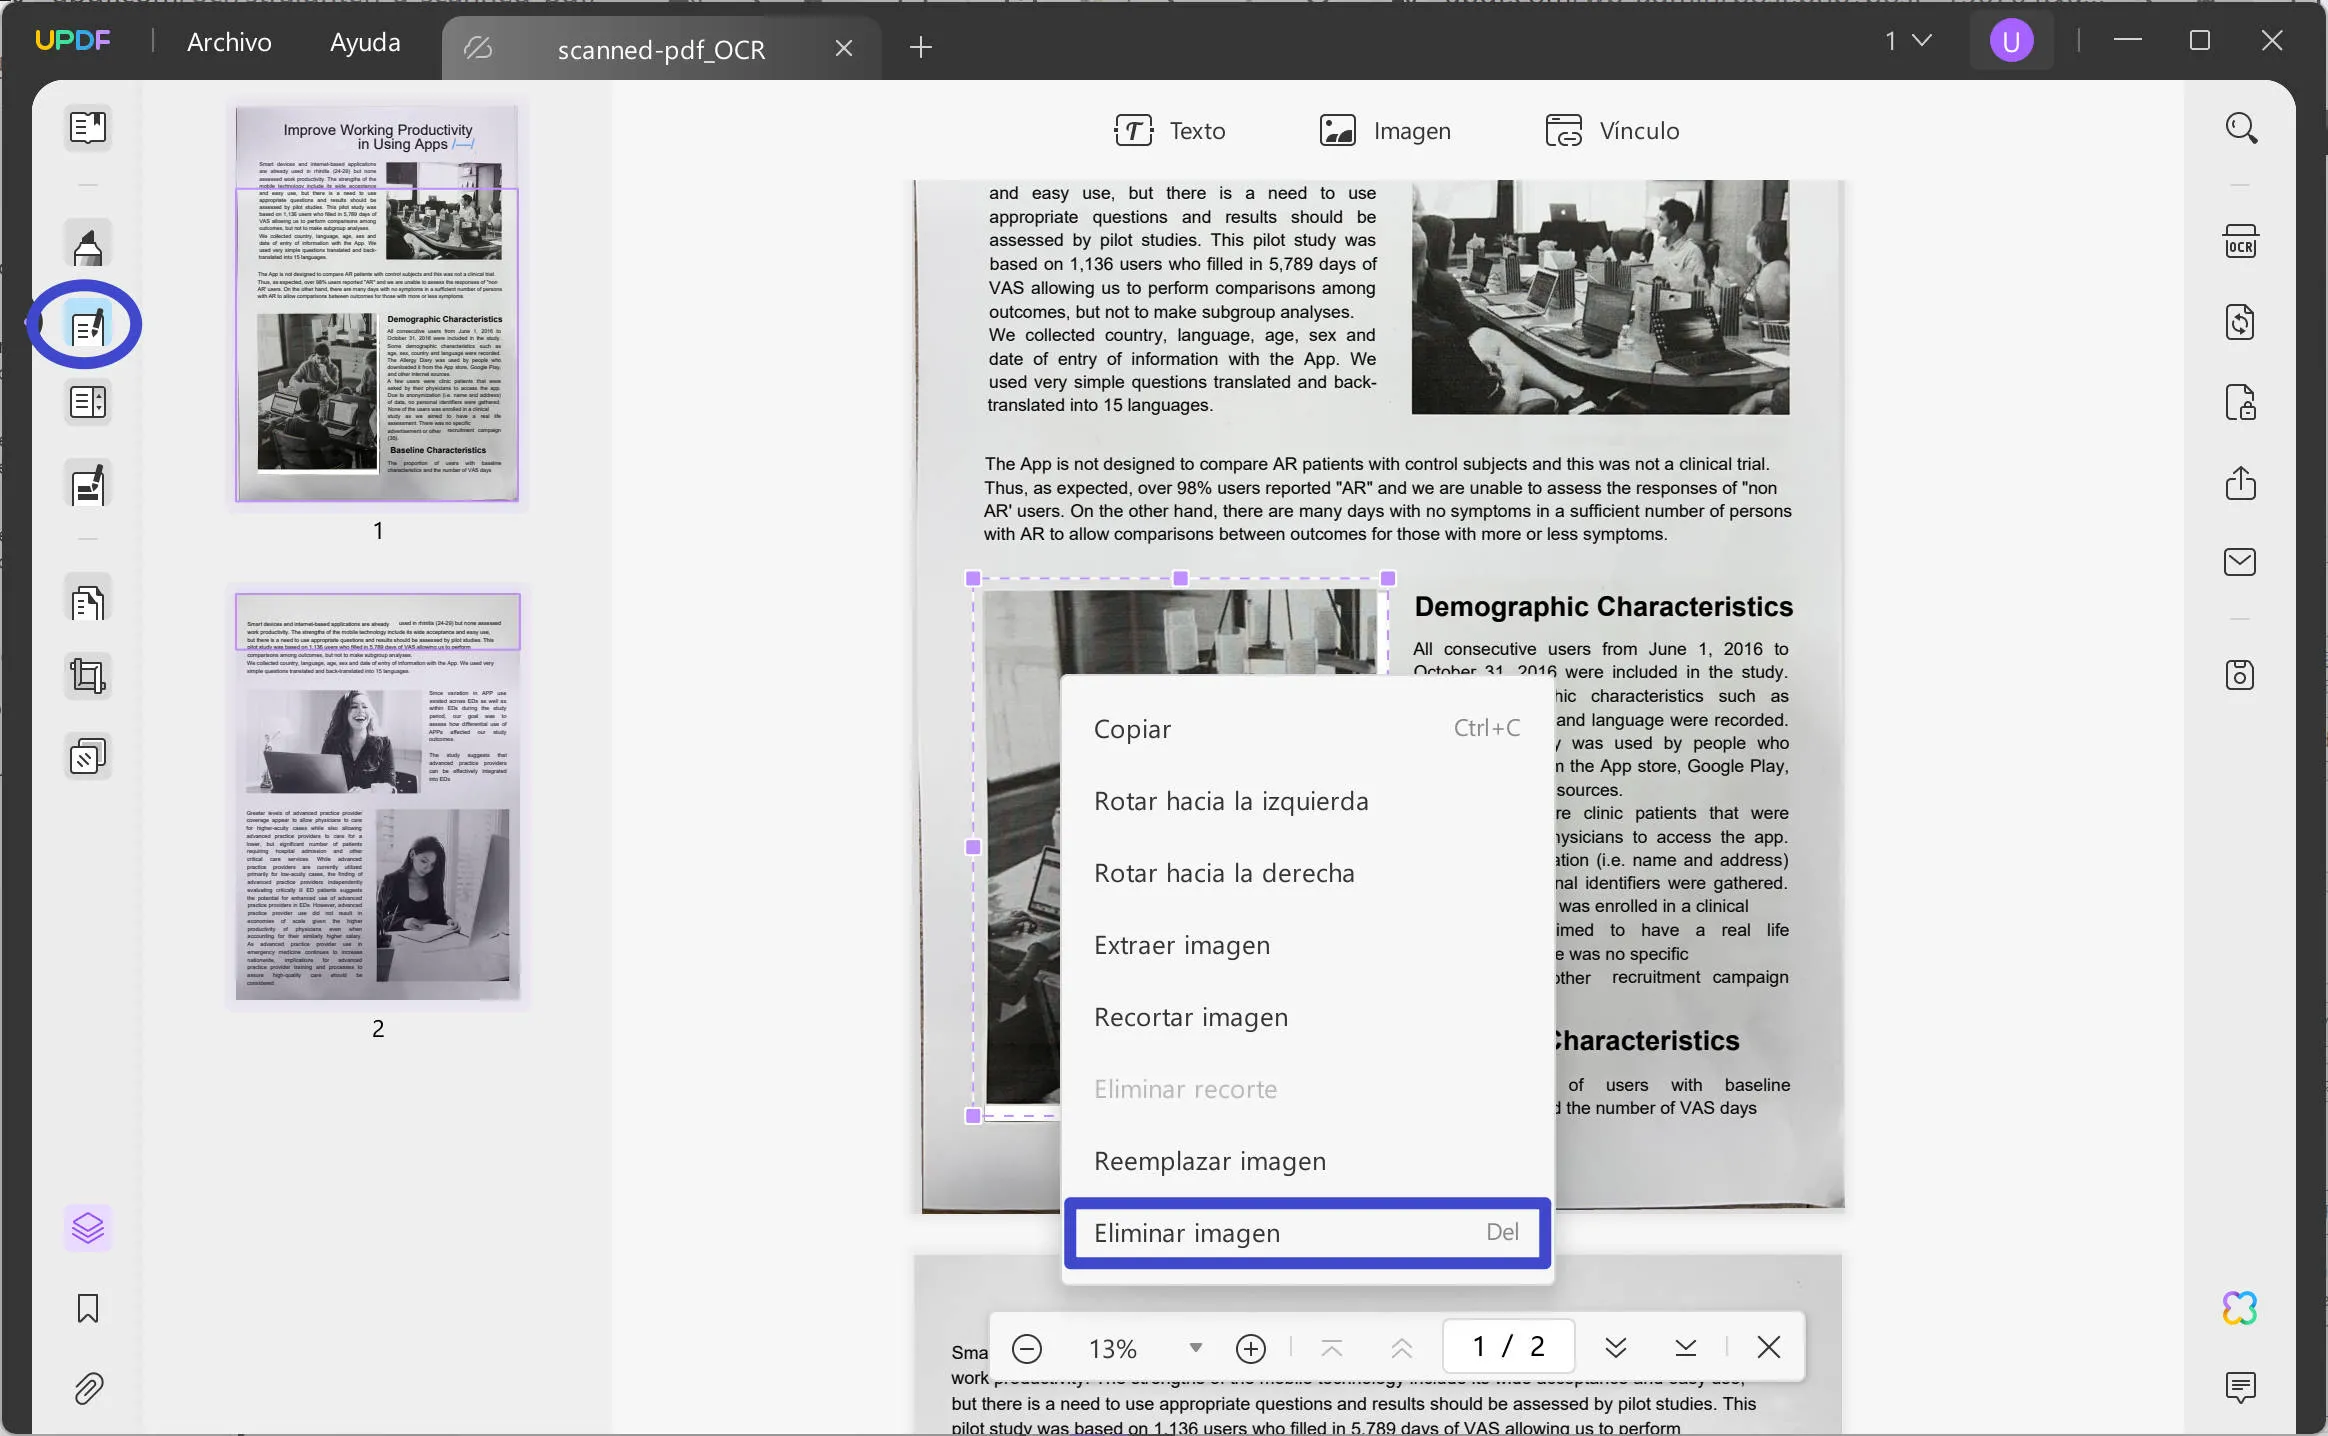The image size is (2328, 1436).
Task: Click the UPDF logo
Action: click(x=72, y=41)
